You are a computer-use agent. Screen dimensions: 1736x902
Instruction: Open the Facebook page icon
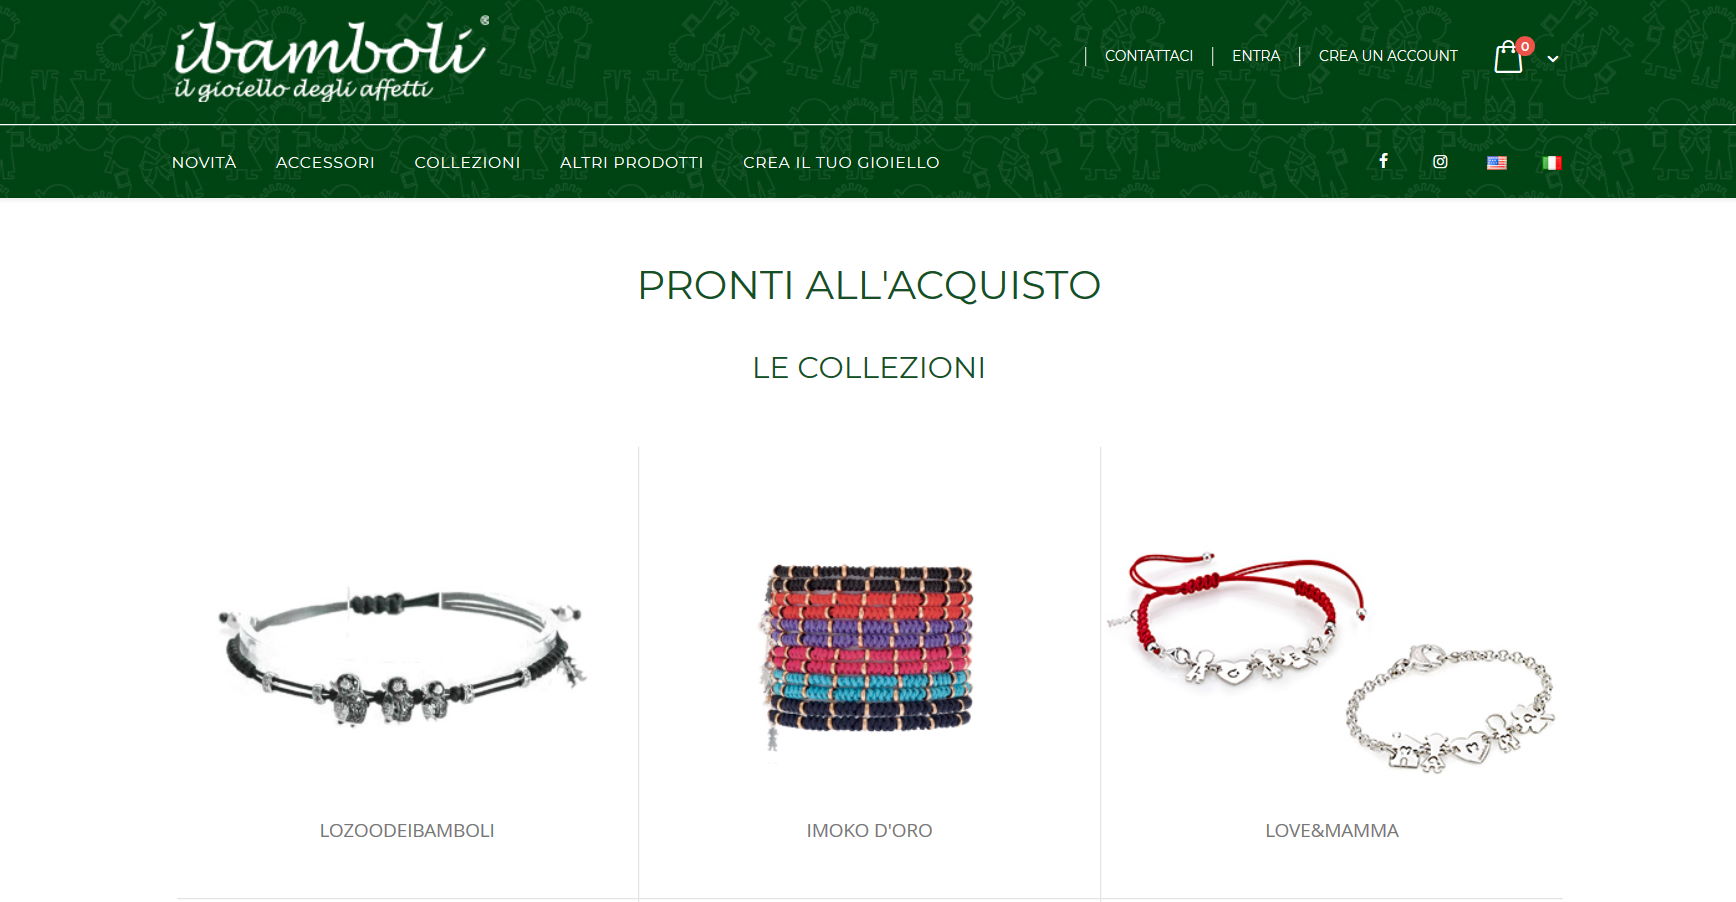click(1383, 161)
